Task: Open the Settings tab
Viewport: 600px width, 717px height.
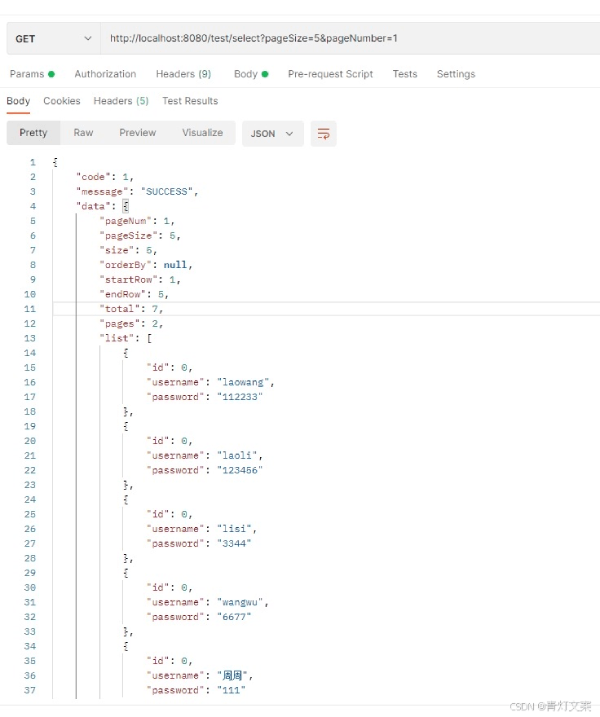Action: click(456, 74)
